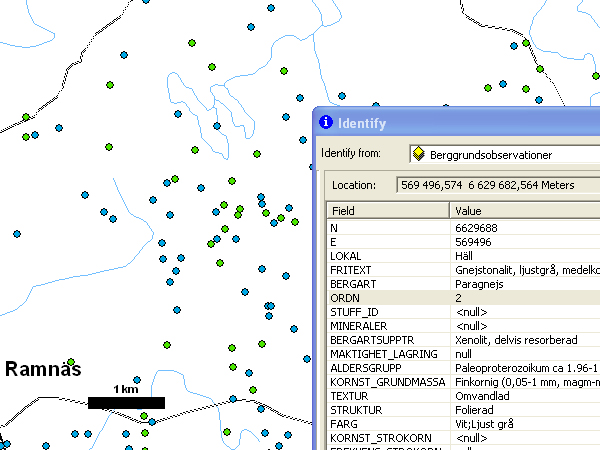Click the Identify window title bar
Image resolution: width=600 pixels, height=450 pixels.
457,122
